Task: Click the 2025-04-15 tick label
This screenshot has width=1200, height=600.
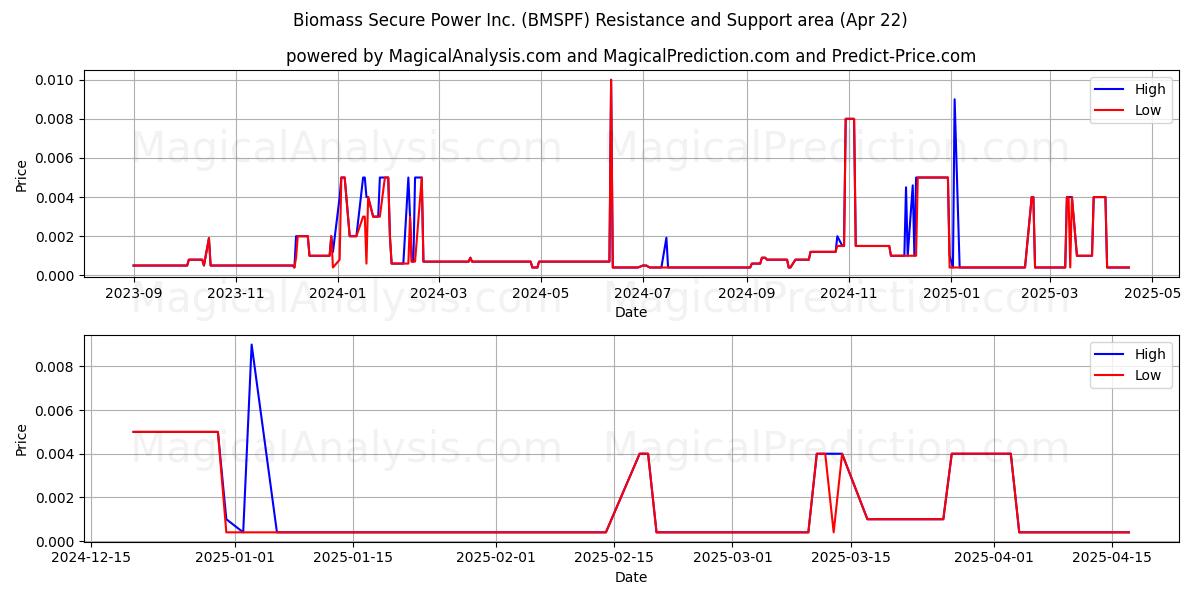Action: click(1113, 558)
